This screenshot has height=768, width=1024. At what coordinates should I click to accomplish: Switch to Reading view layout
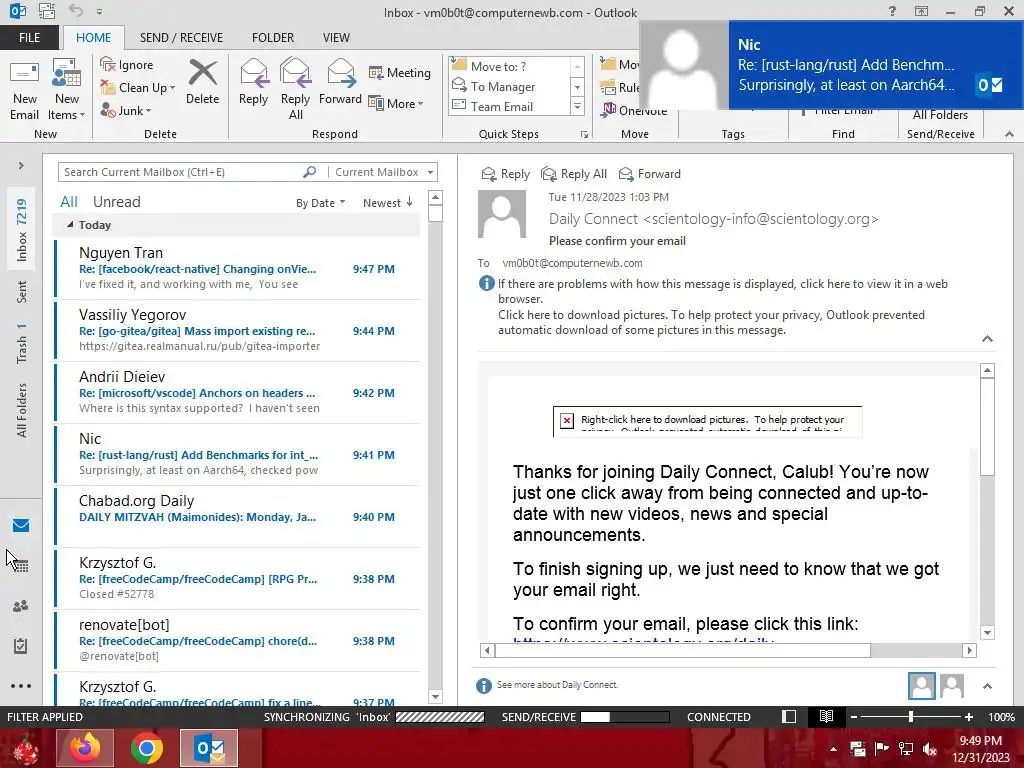826,716
